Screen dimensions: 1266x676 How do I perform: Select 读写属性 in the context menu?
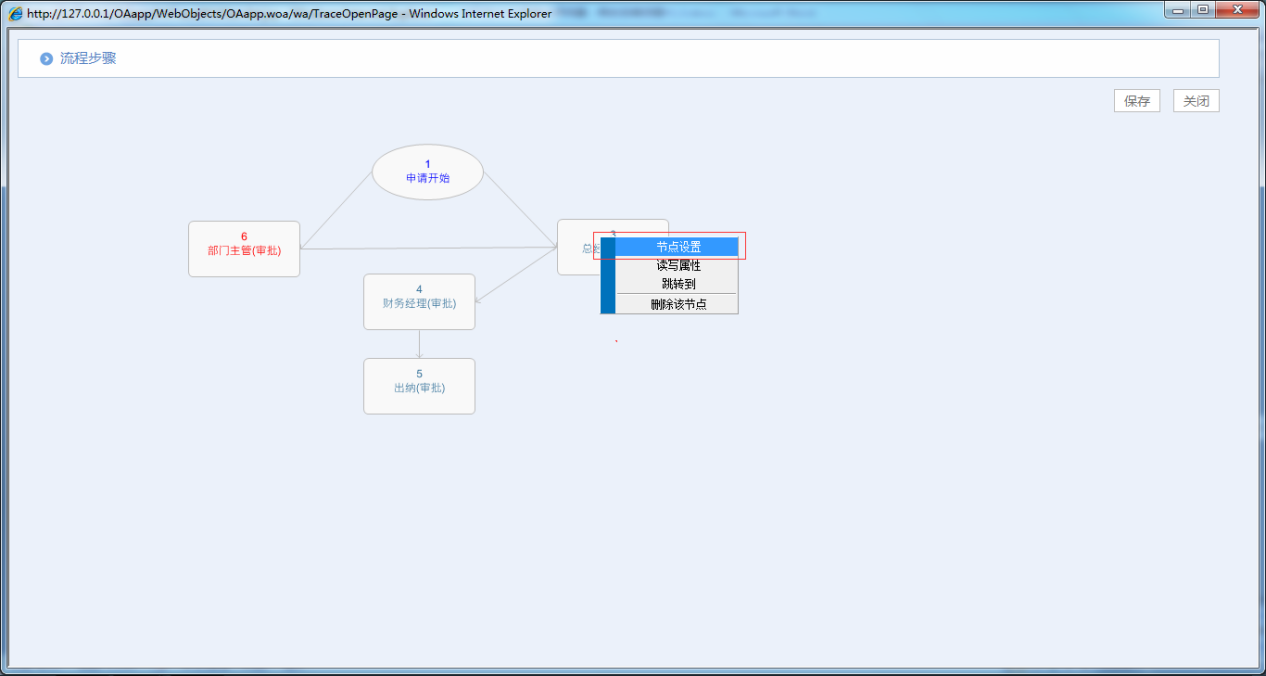(678, 266)
